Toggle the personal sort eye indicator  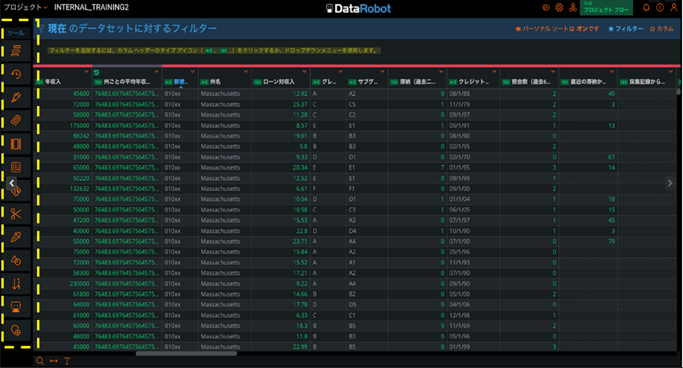[x=518, y=29]
